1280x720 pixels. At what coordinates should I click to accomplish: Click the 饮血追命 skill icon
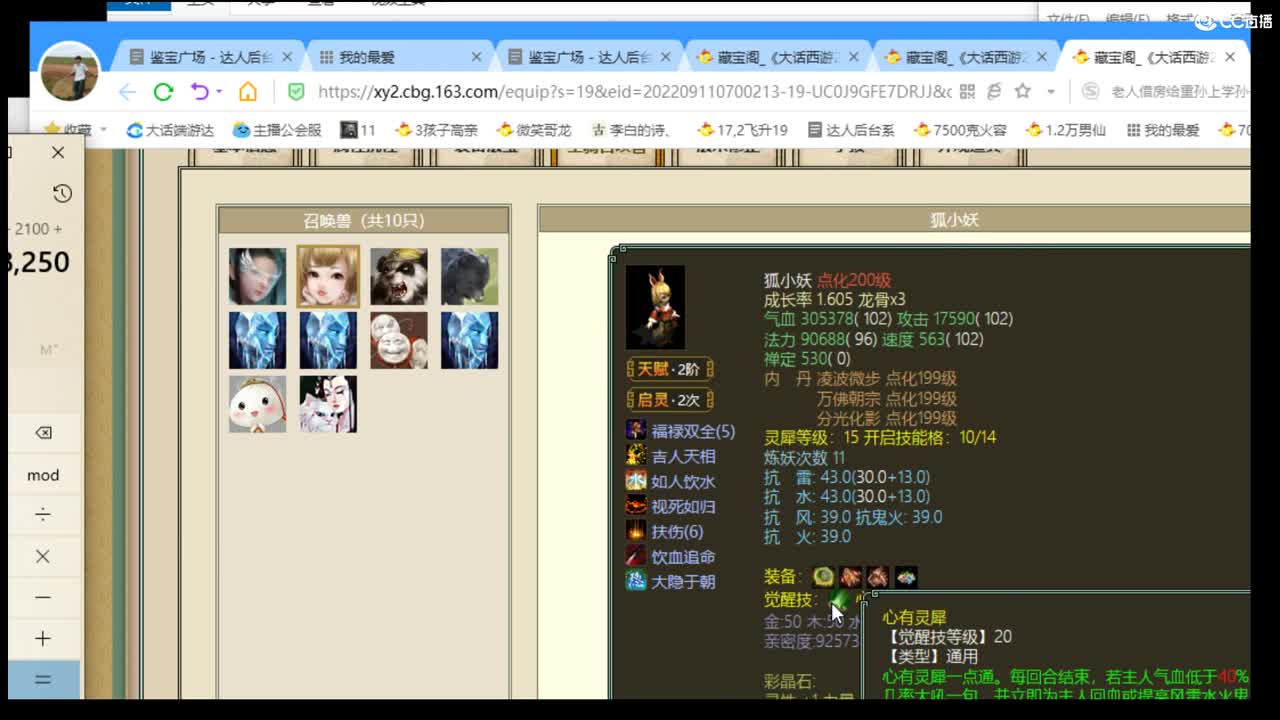click(x=636, y=556)
